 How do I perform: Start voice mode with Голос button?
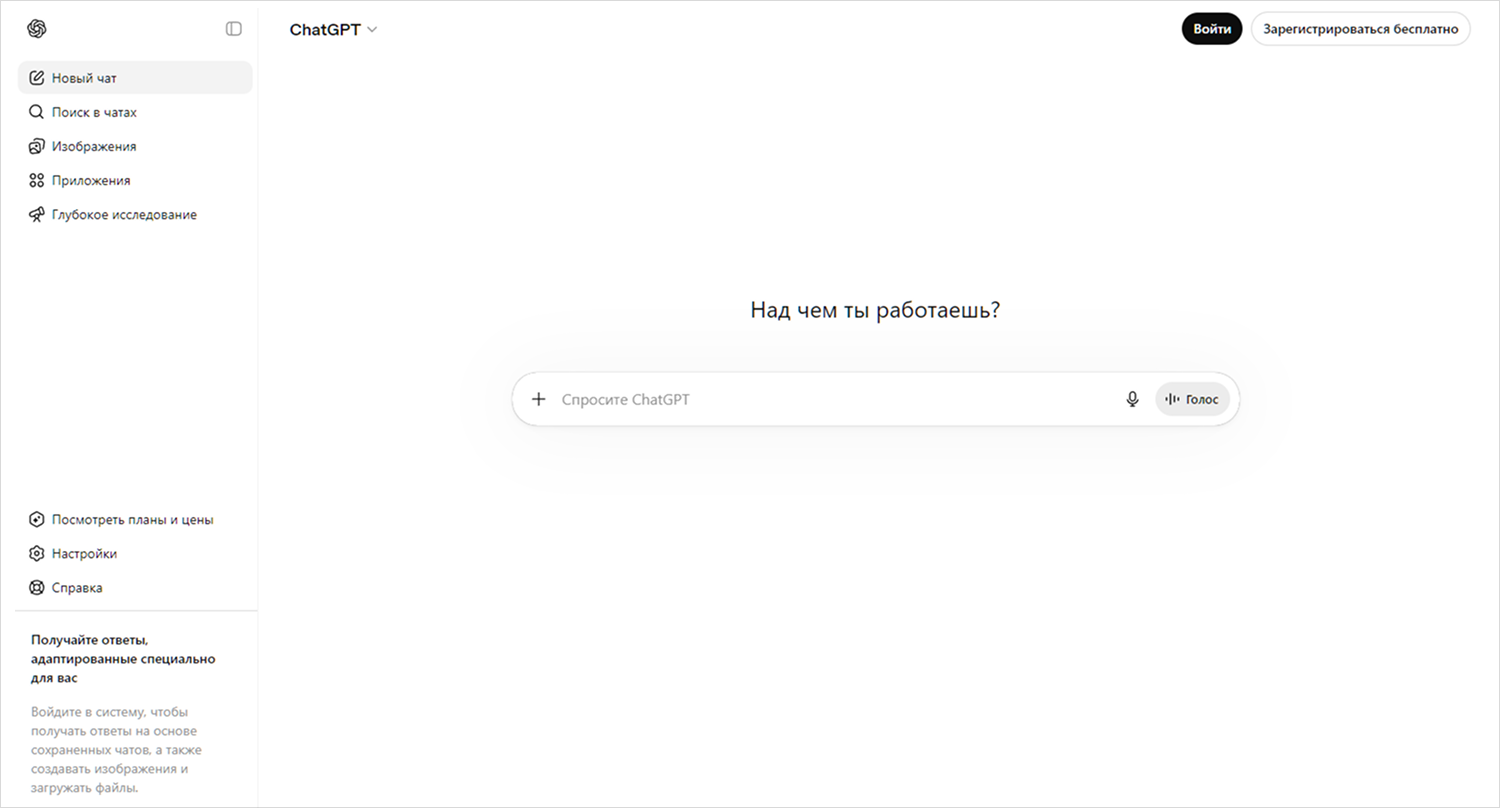pyautogui.click(x=1192, y=399)
